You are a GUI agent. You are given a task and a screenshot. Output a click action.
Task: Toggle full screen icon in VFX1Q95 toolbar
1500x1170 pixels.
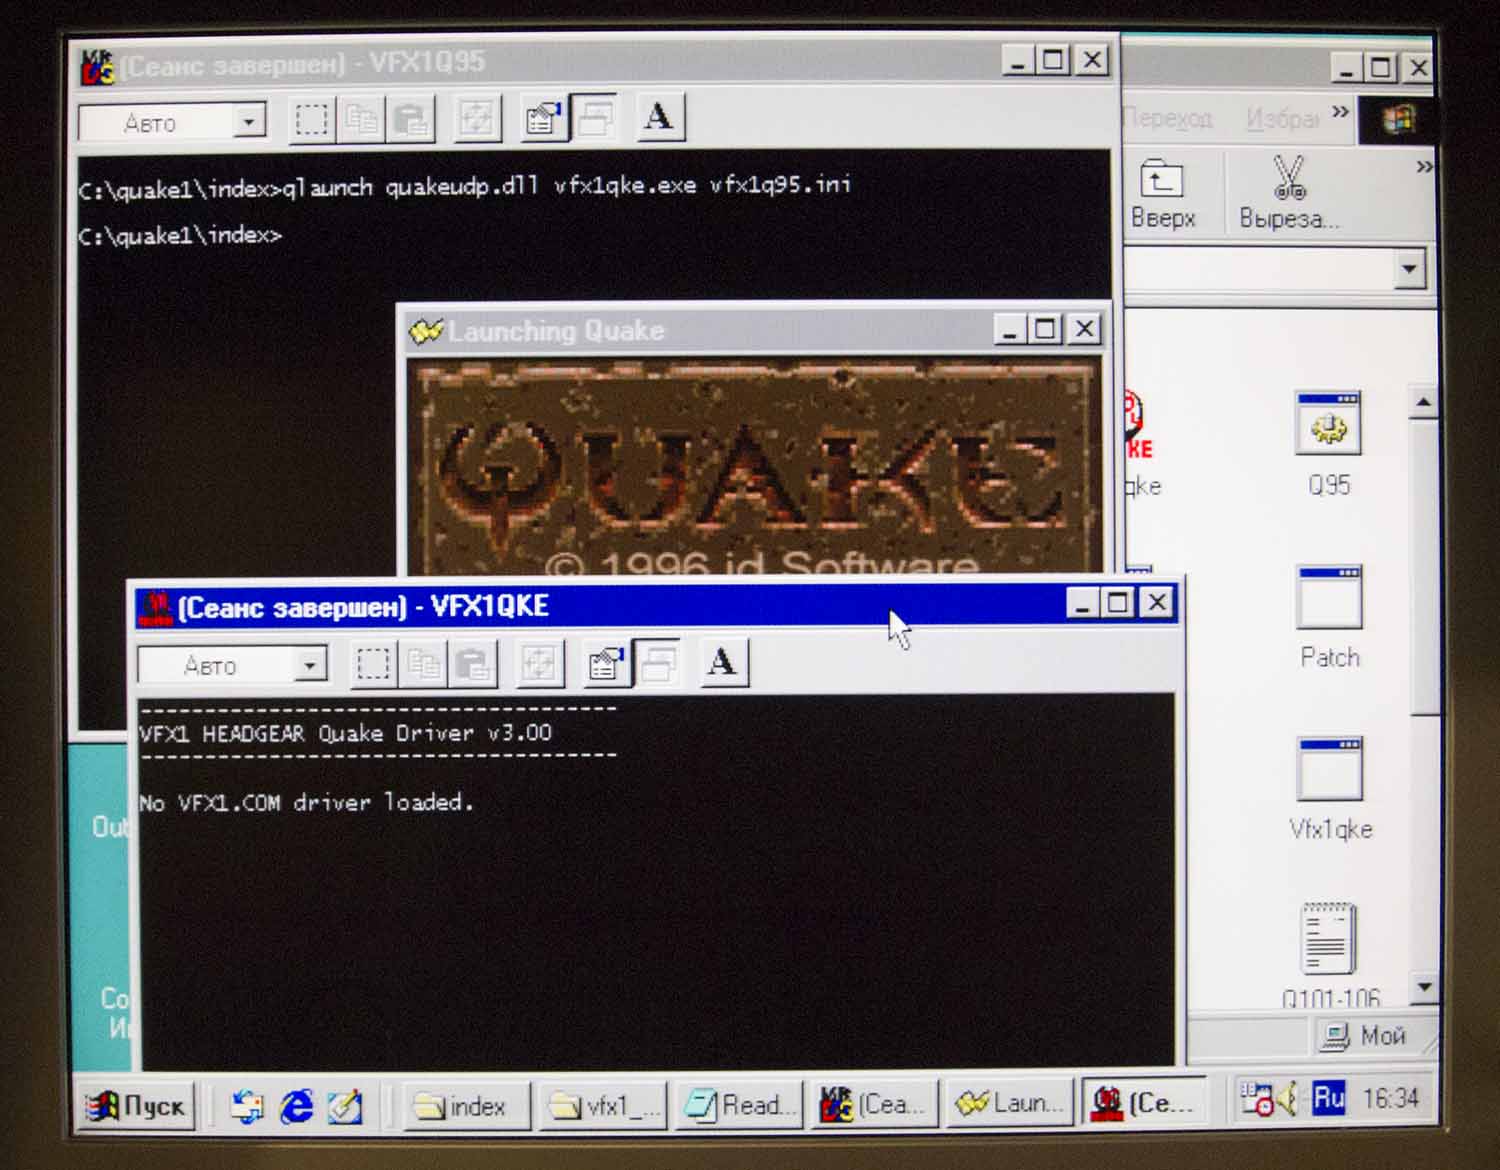477,121
